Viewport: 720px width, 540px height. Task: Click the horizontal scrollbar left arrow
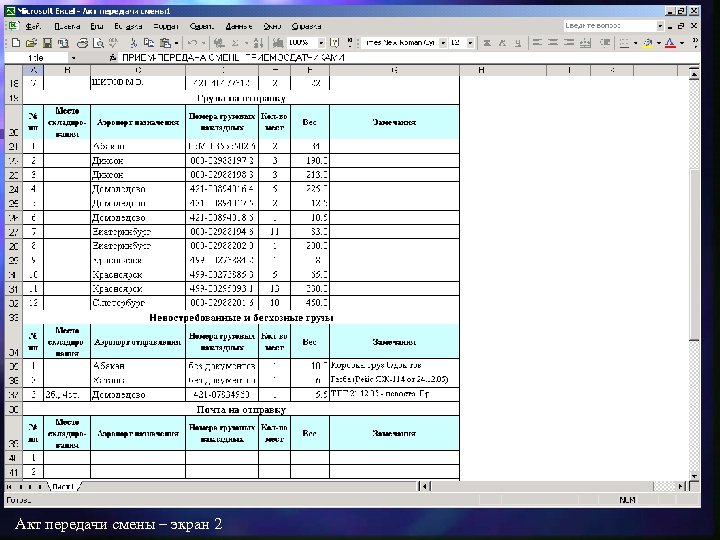pos(424,486)
